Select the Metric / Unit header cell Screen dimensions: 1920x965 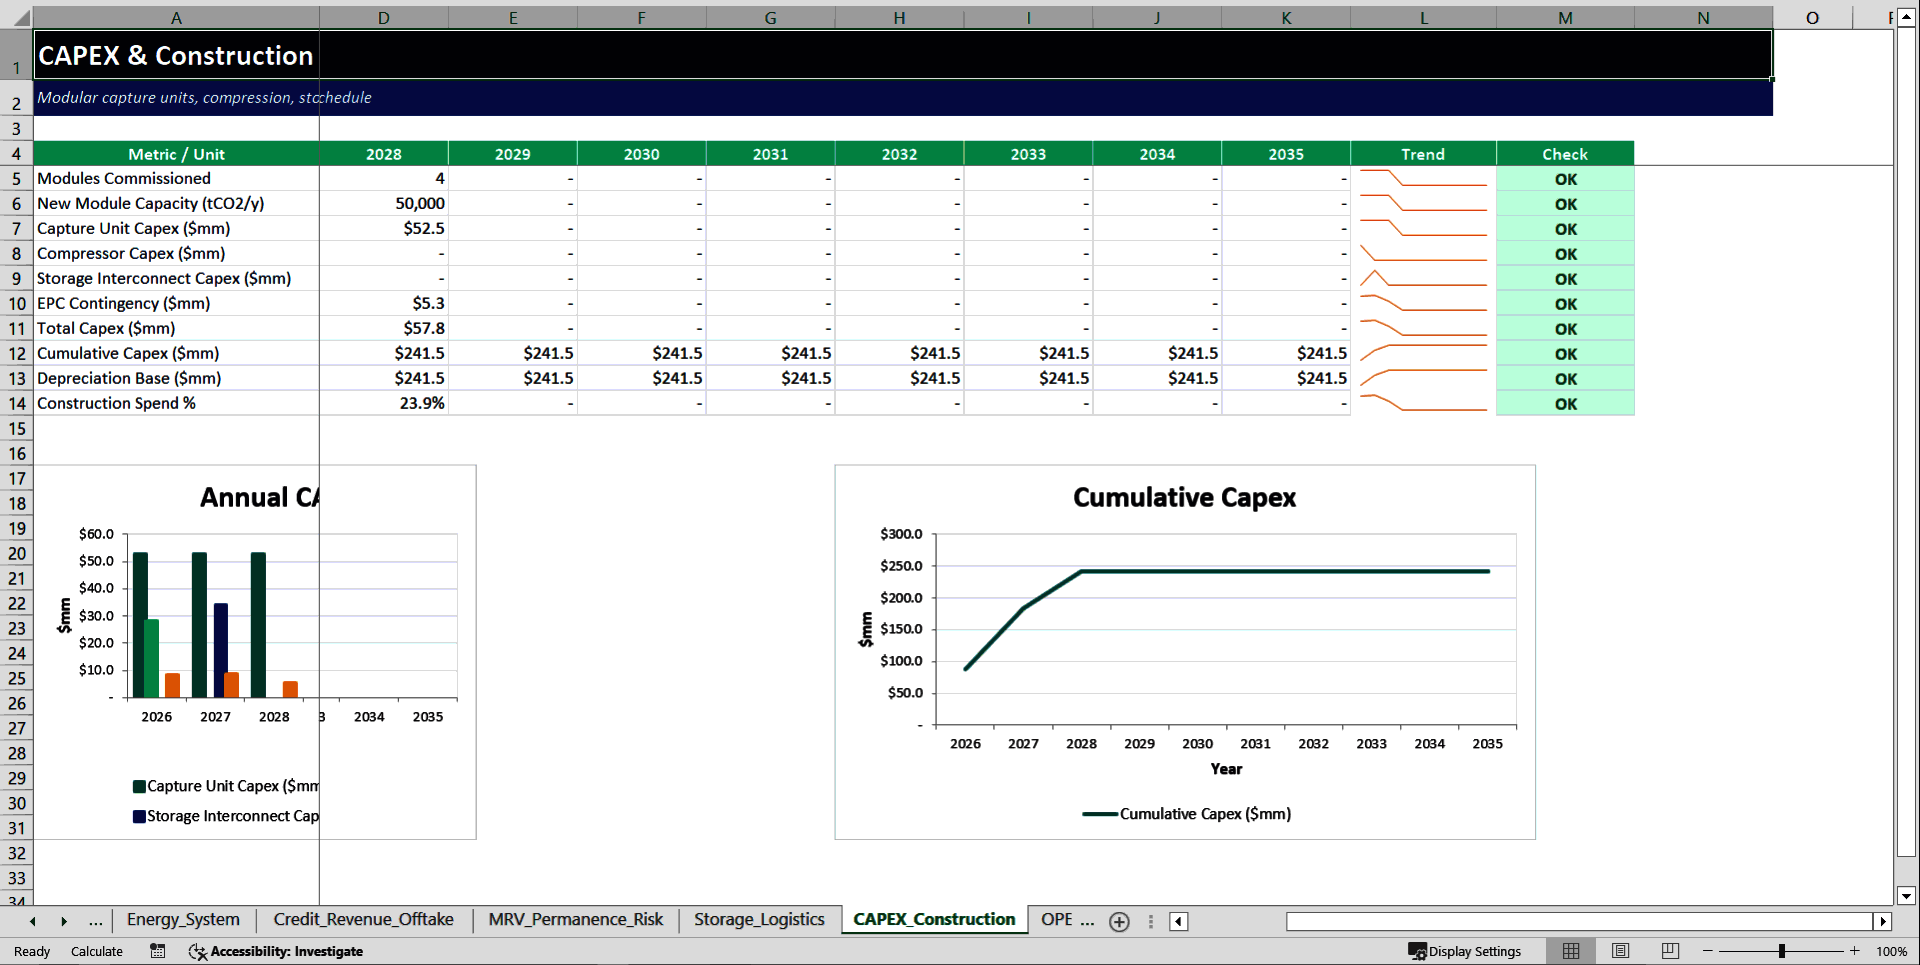coord(176,154)
